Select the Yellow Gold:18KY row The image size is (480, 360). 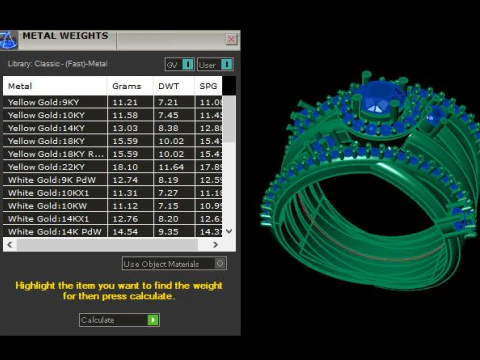[x=113, y=141]
